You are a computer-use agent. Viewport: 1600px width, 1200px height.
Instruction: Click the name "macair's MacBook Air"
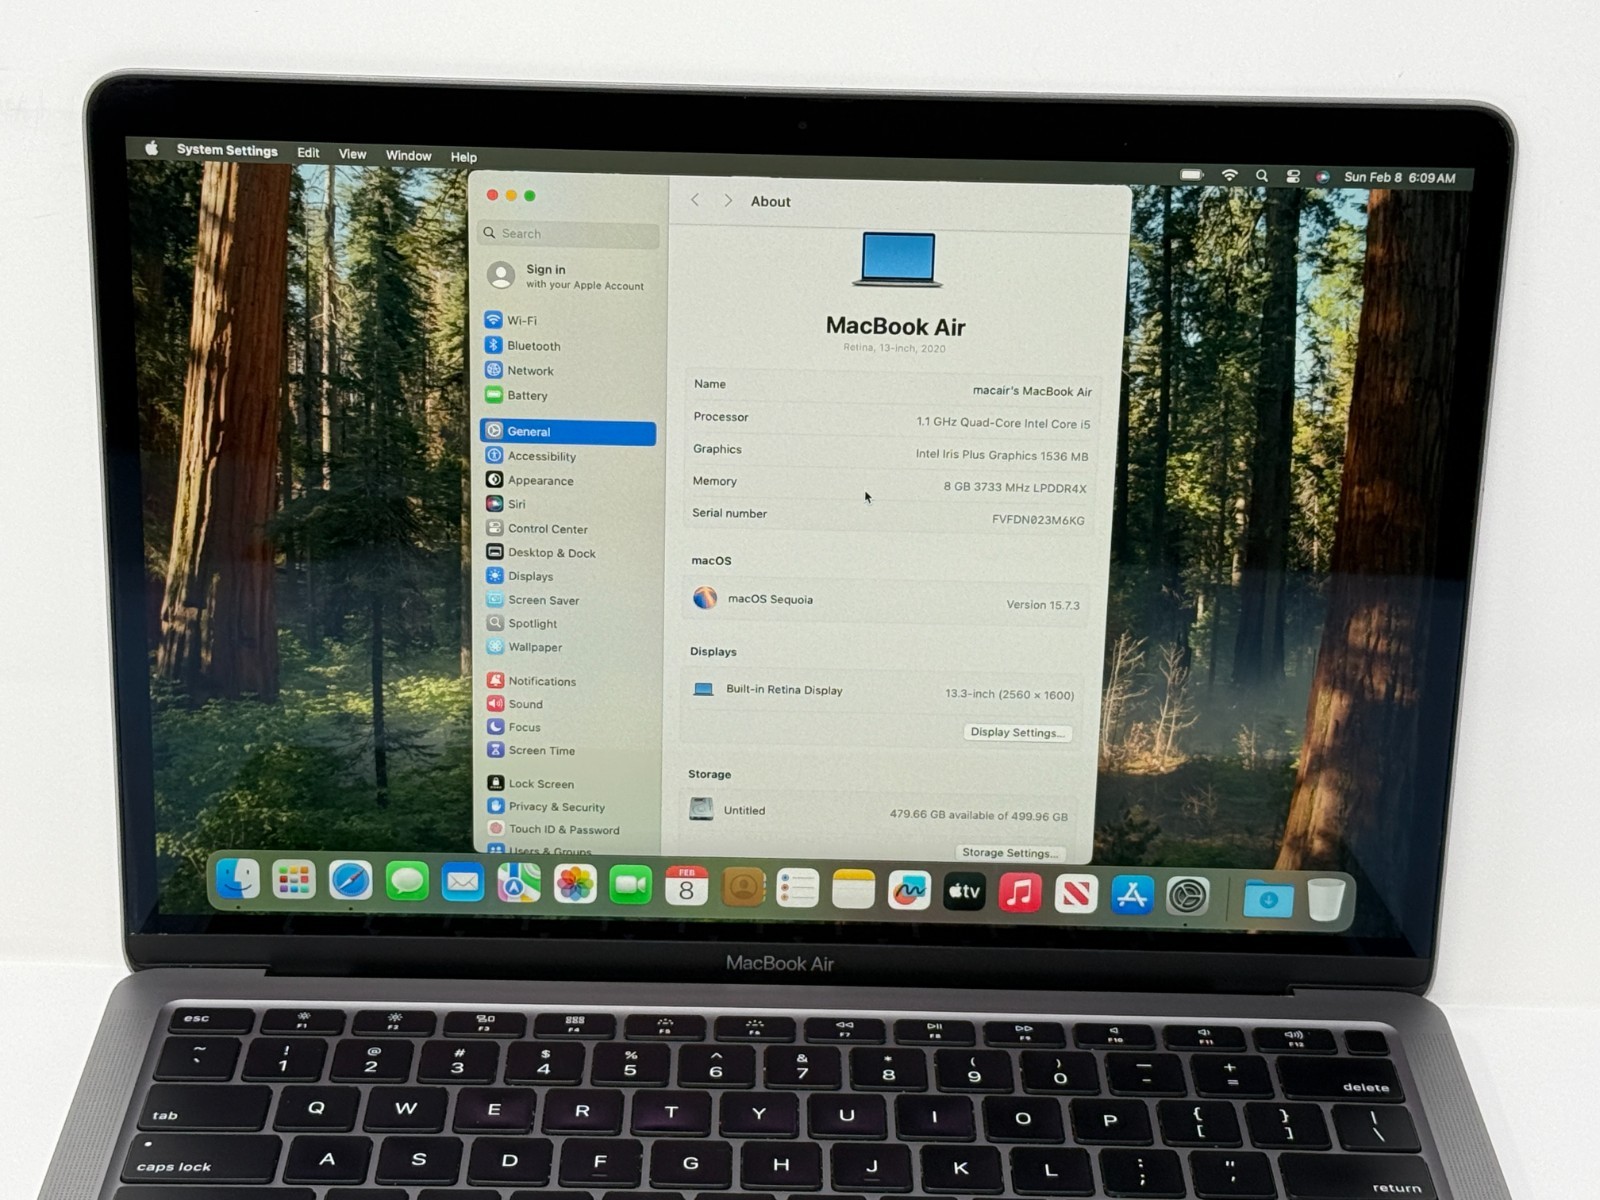[1032, 391]
